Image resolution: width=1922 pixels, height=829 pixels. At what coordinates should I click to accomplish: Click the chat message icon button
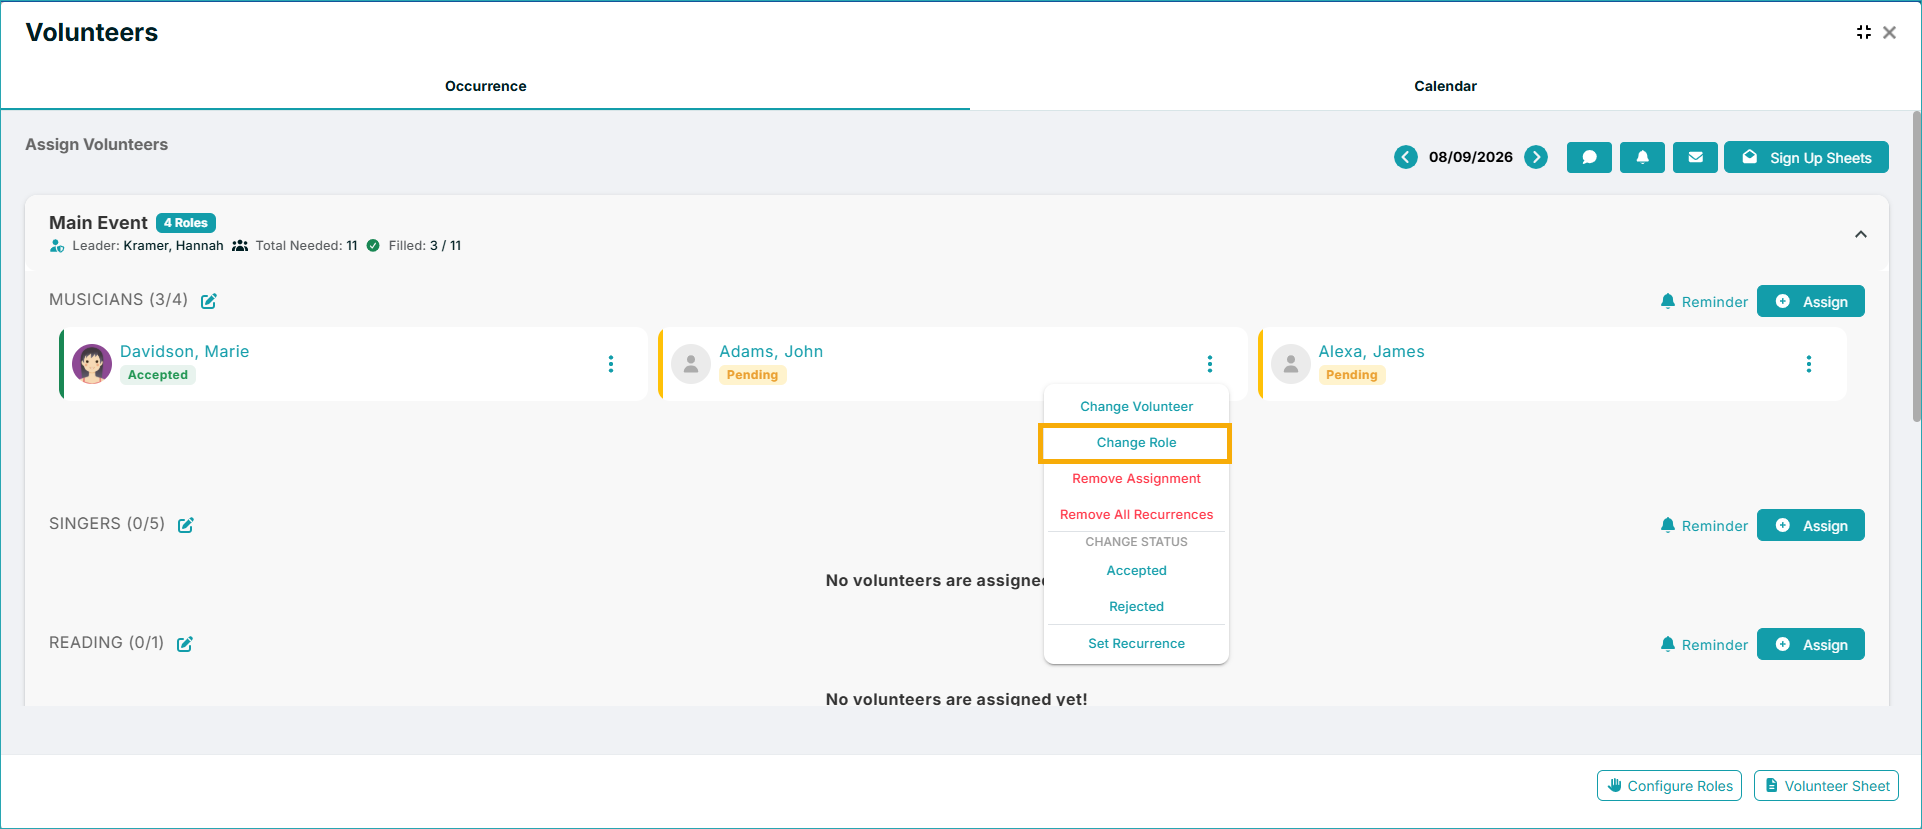coord(1589,157)
